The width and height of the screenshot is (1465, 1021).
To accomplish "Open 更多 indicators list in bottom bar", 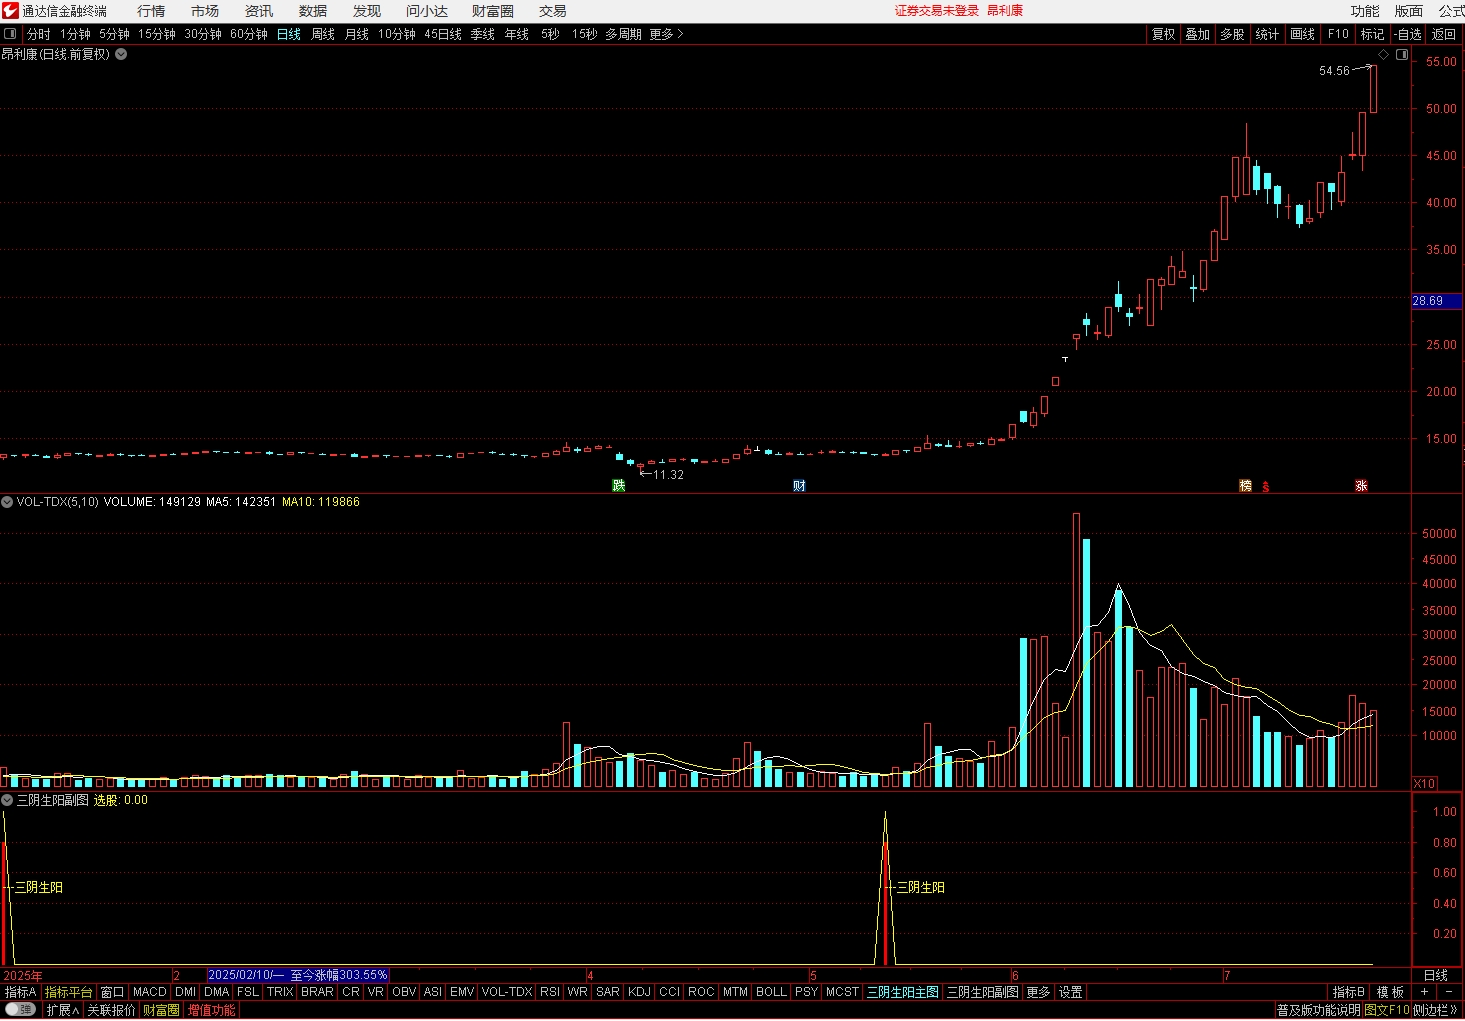I will (x=1039, y=992).
